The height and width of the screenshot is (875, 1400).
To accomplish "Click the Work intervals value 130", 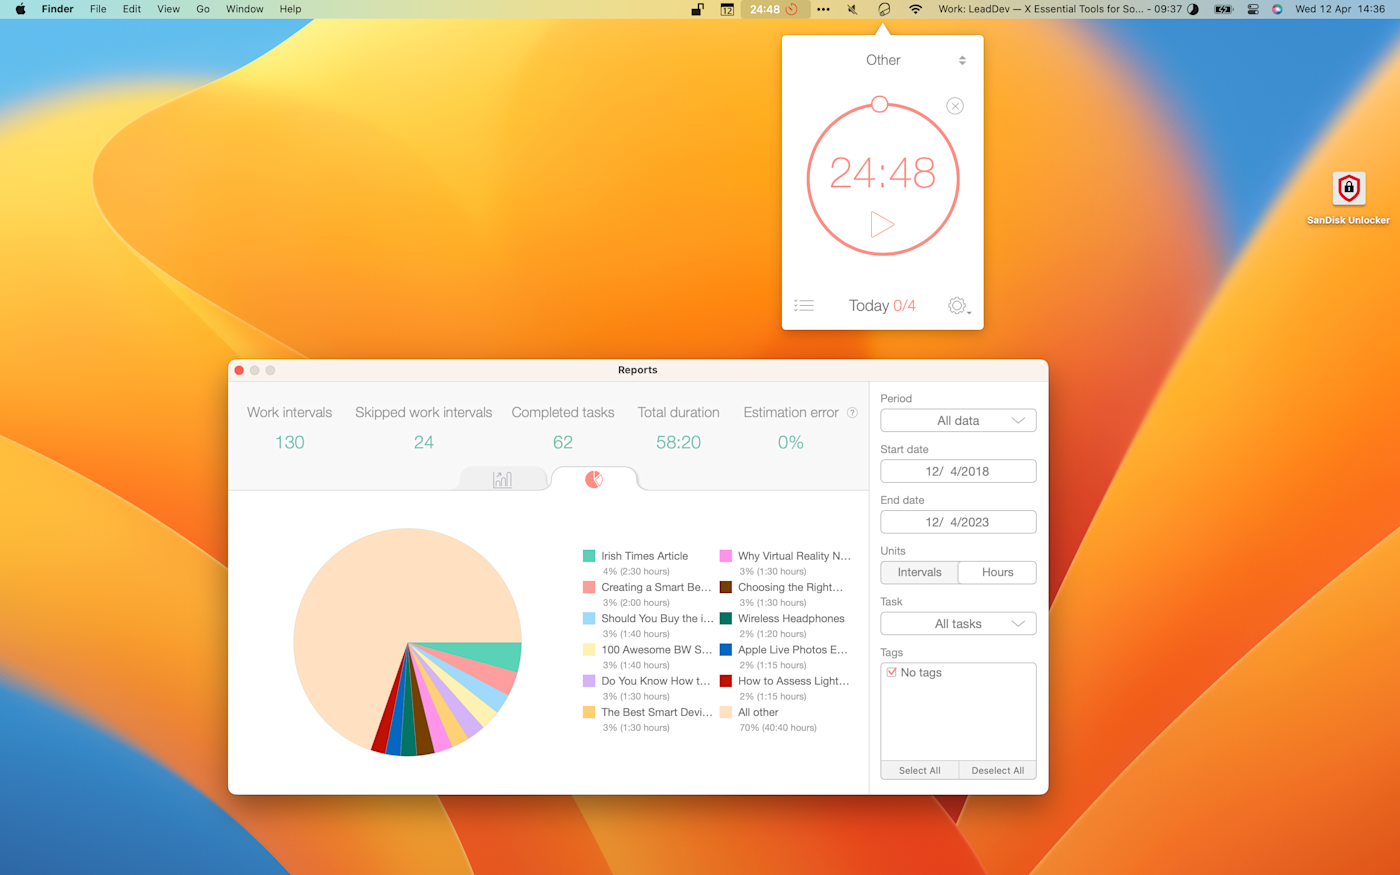I will point(289,442).
